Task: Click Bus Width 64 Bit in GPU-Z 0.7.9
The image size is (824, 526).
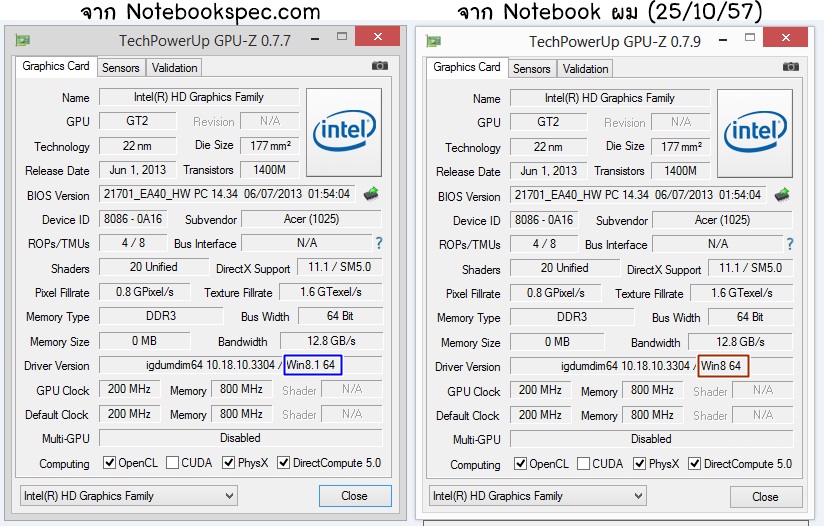Action: point(750,317)
